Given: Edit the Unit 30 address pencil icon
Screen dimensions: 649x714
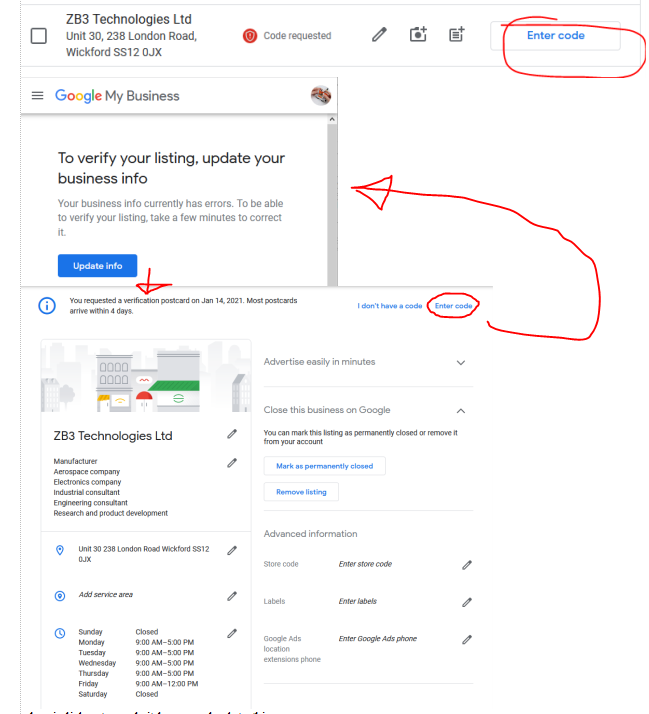Looking at the screenshot, I should coord(232,551).
